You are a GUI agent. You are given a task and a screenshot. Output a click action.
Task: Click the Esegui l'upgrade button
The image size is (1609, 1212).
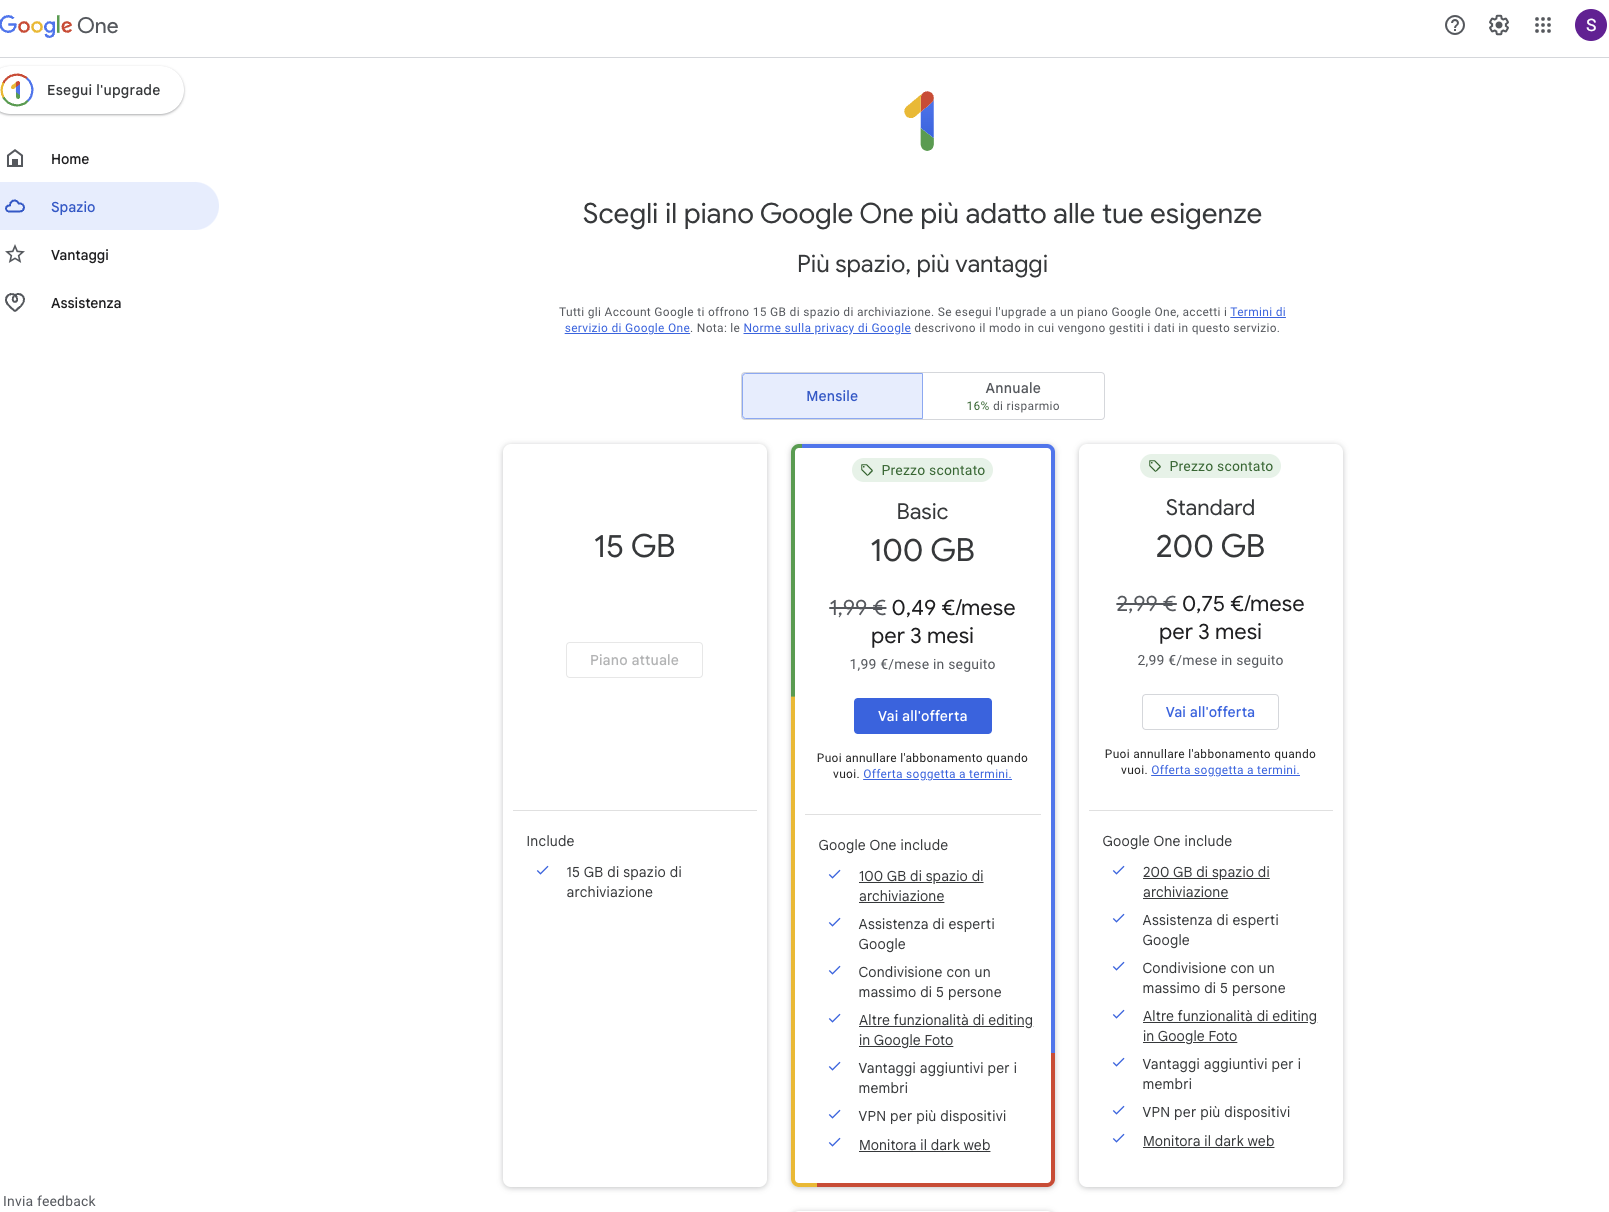[x=92, y=90]
